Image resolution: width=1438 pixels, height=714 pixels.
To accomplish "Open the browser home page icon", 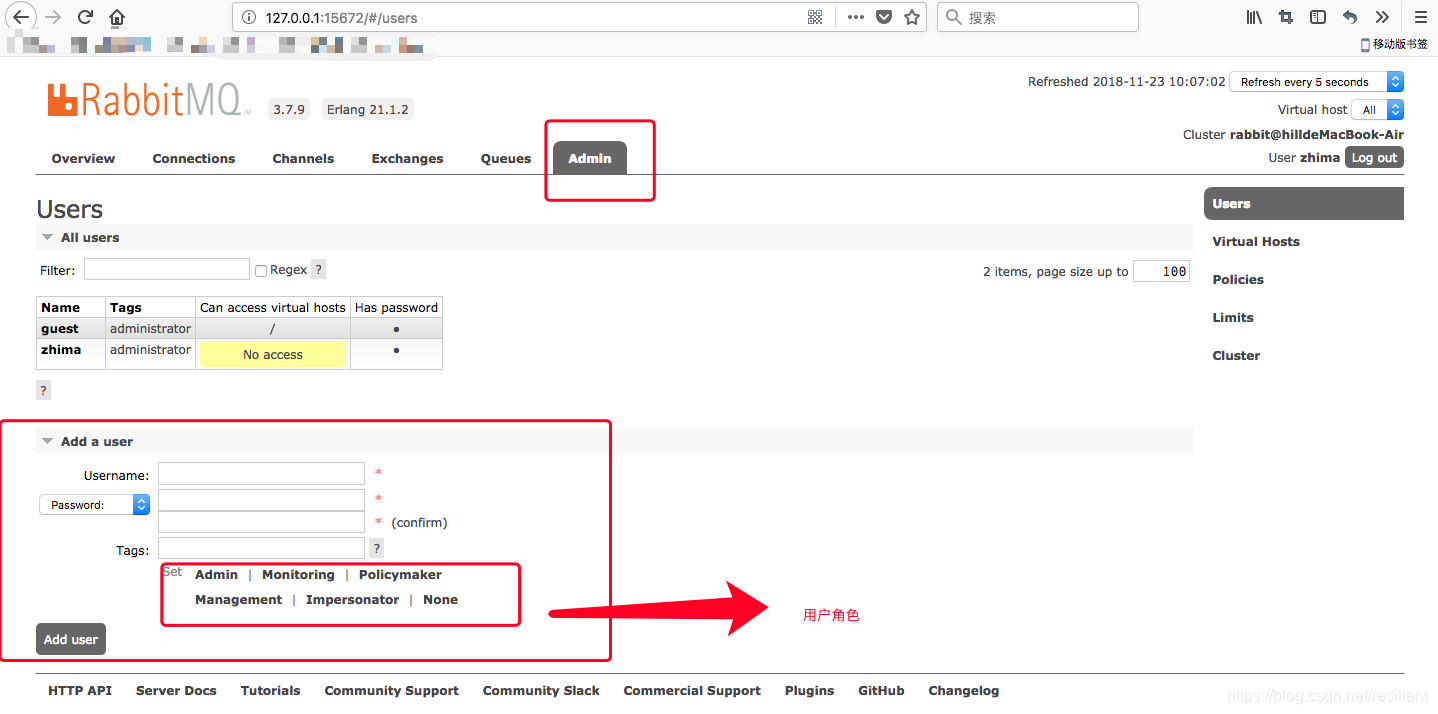I will click(x=117, y=17).
